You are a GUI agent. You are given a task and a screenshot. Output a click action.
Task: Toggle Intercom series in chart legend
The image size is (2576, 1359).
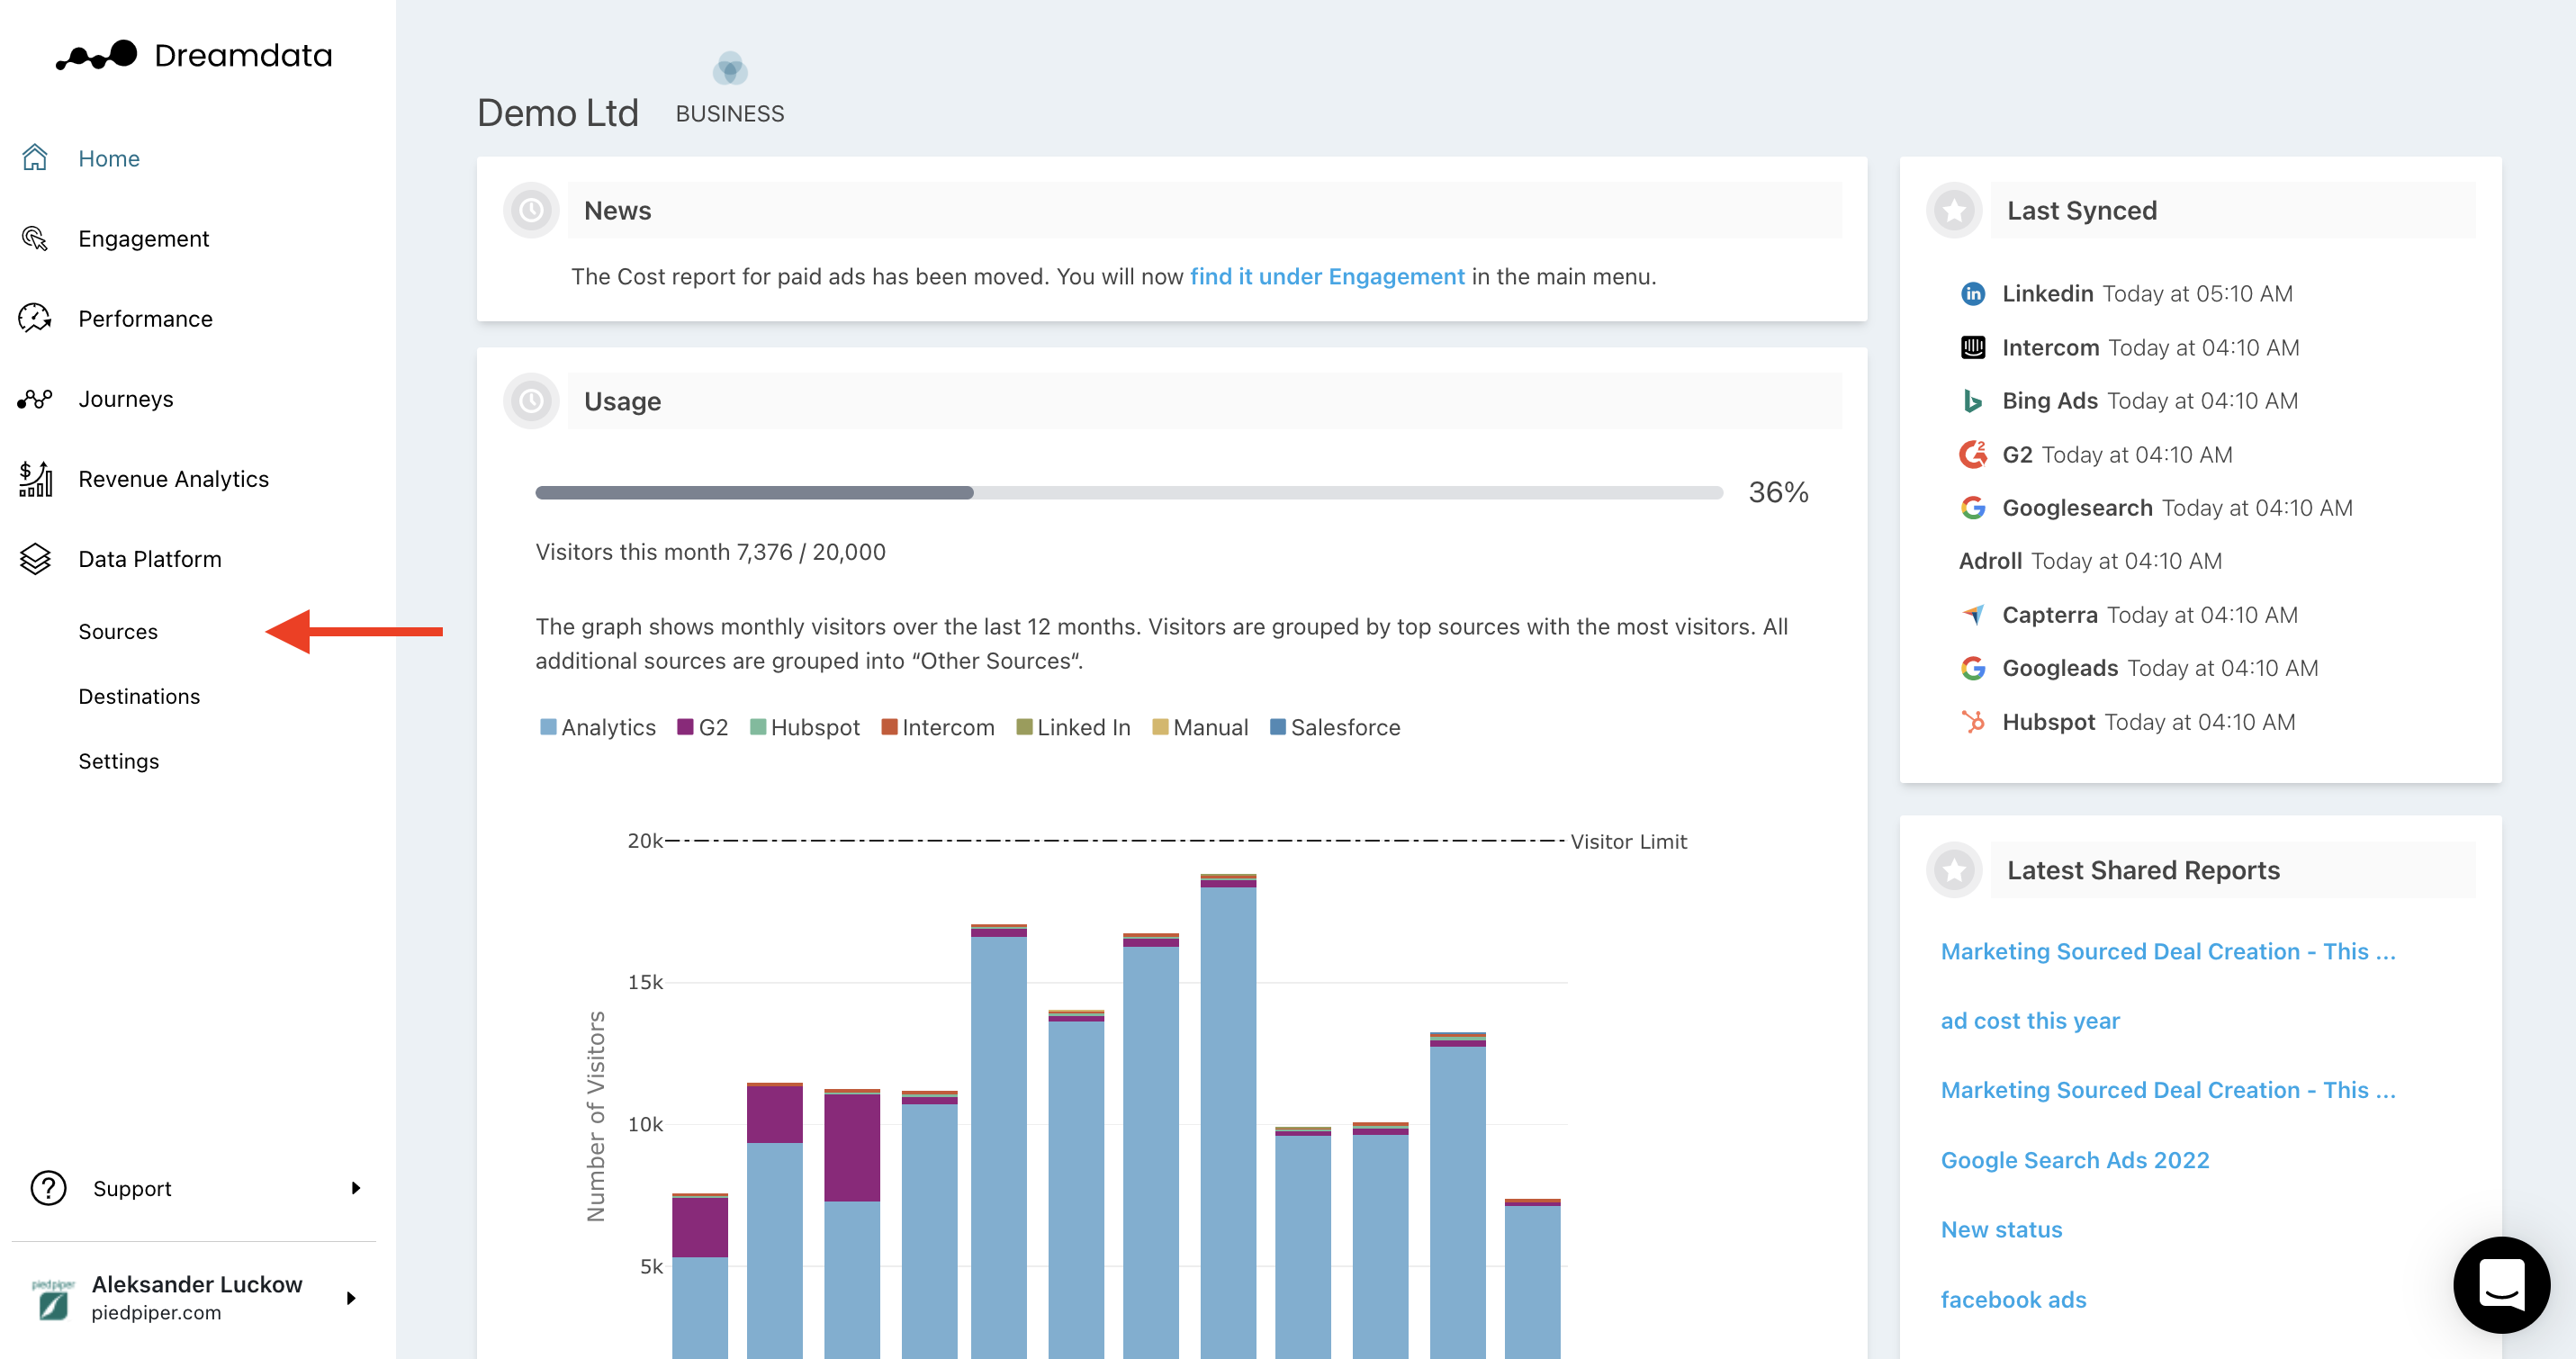[x=937, y=727]
